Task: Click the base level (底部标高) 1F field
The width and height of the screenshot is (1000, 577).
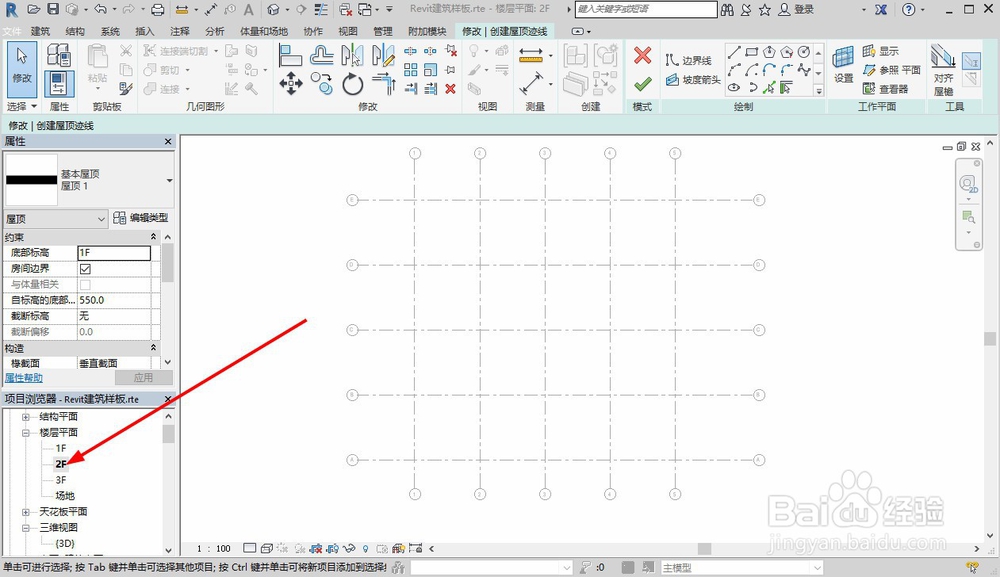Action: 114,252
